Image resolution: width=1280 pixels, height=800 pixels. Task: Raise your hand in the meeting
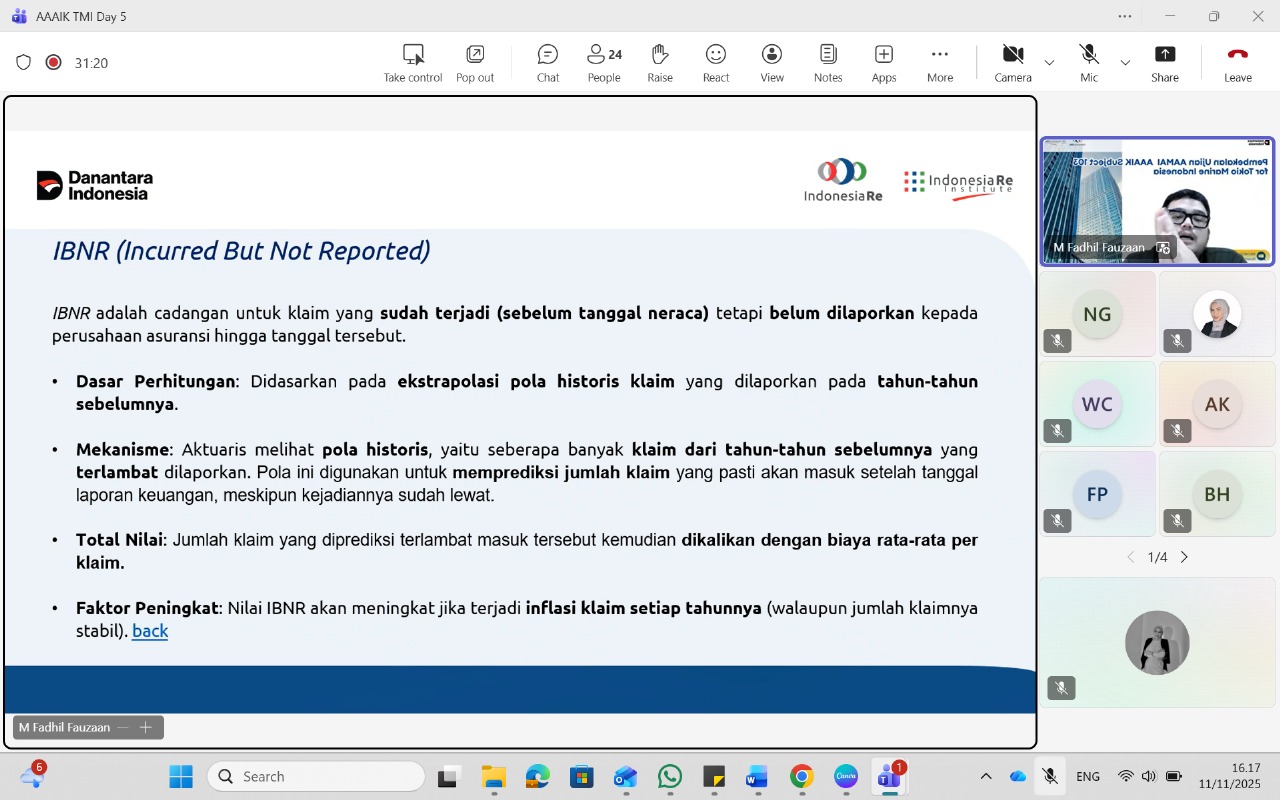point(660,62)
